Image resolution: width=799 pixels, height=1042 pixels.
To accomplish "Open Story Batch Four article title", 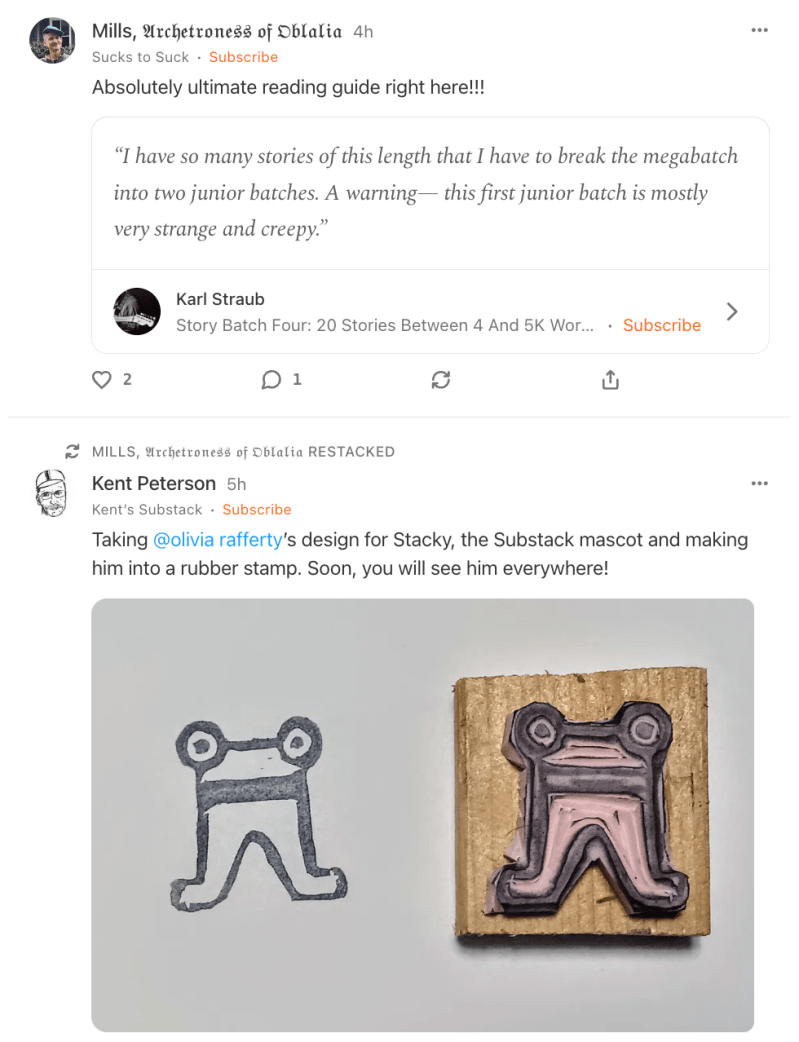I will [x=384, y=325].
